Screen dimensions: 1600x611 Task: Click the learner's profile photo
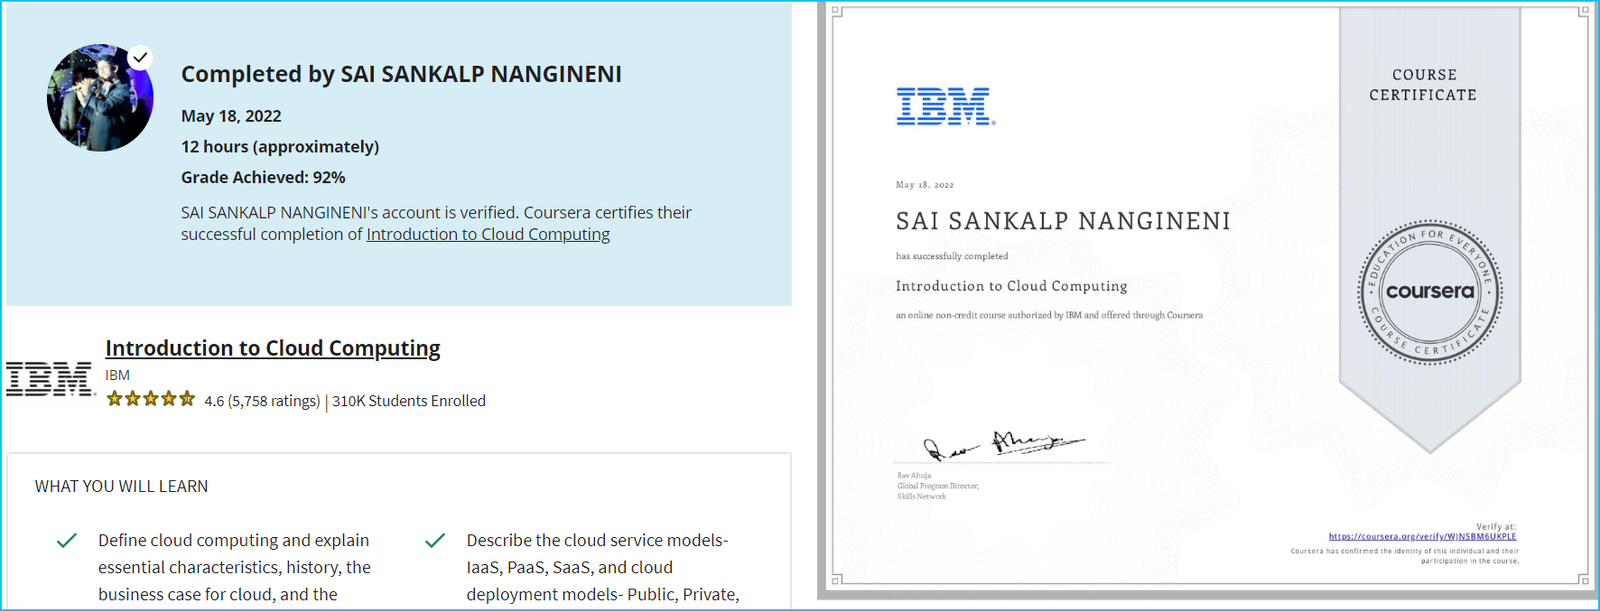100,98
